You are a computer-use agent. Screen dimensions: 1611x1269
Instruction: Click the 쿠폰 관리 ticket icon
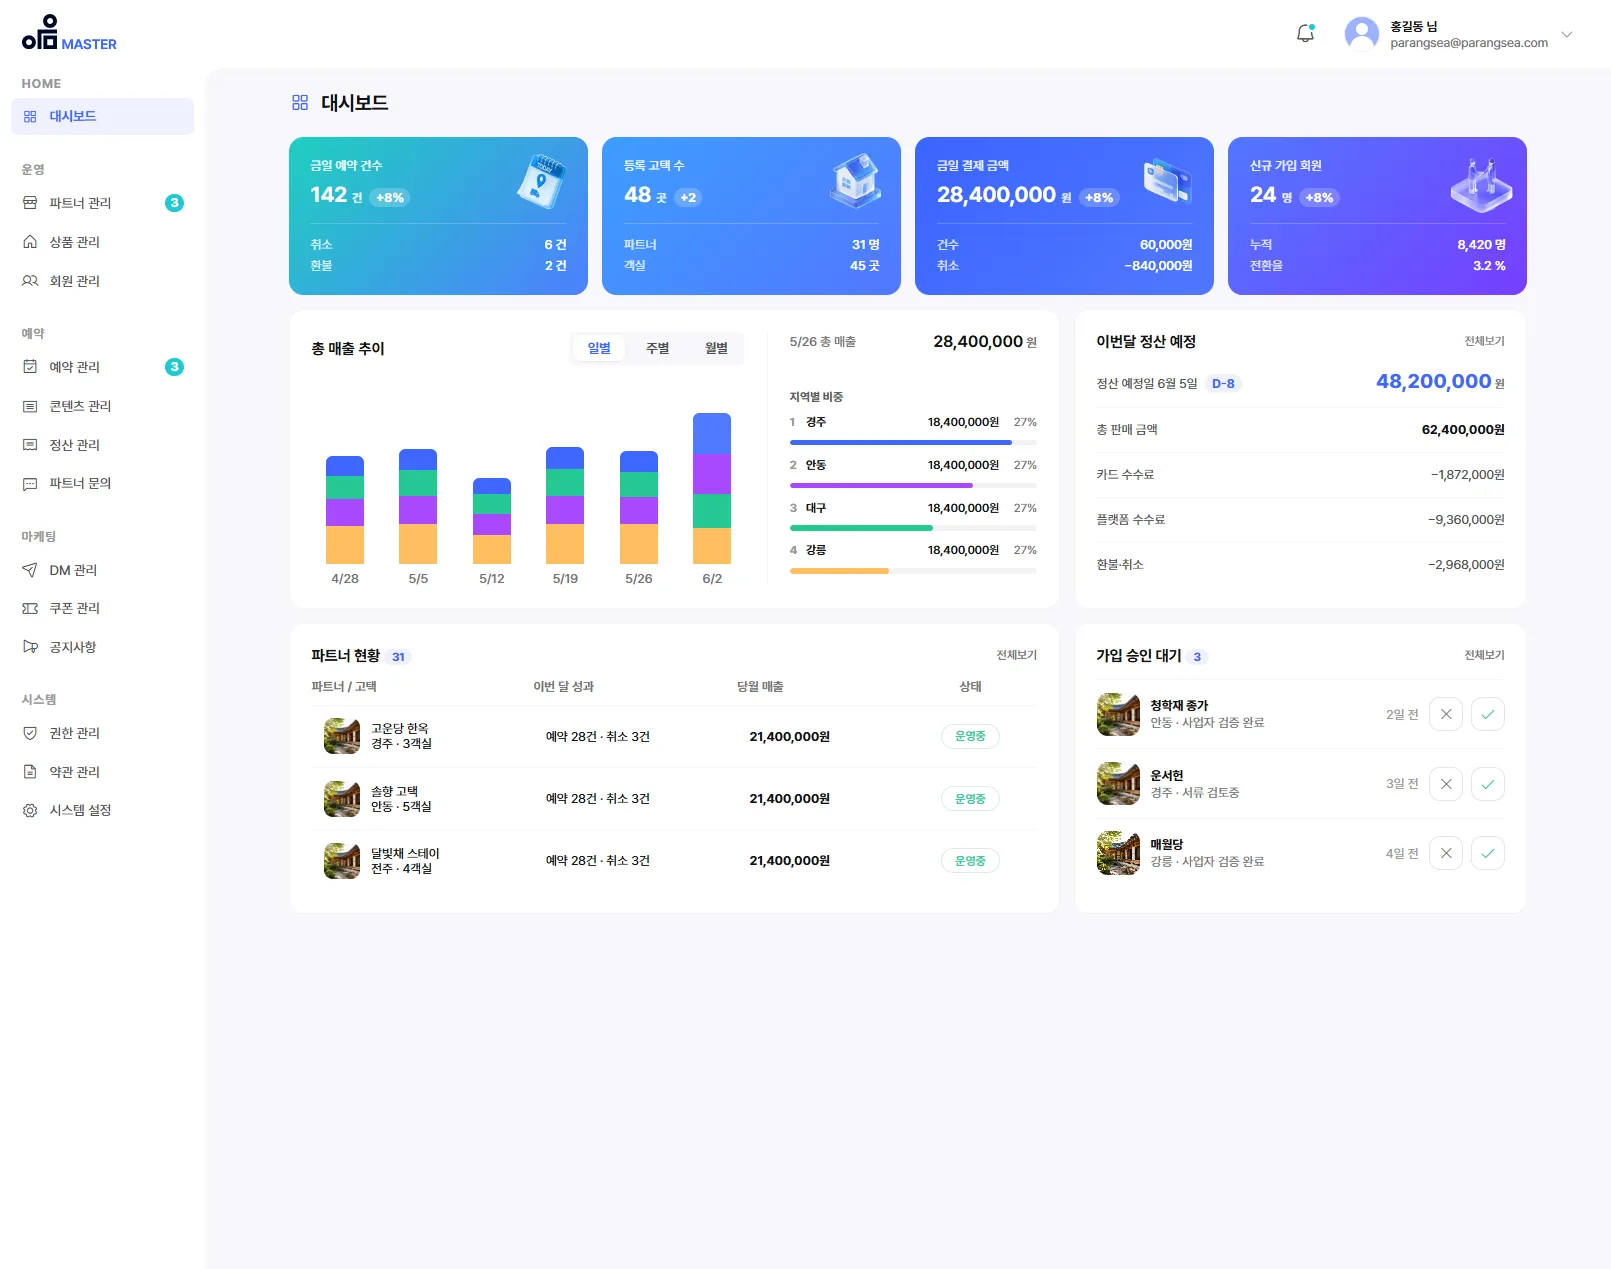tap(30, 608)
